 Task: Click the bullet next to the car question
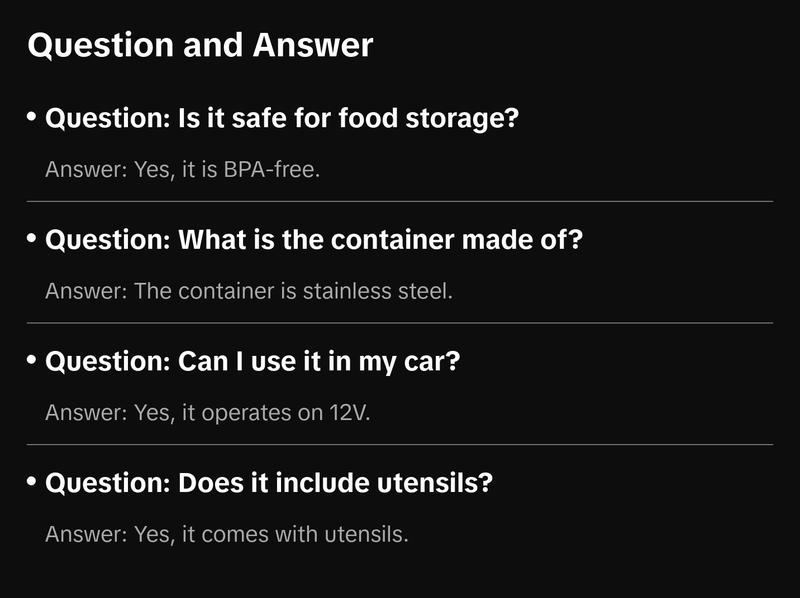(32, 361)
